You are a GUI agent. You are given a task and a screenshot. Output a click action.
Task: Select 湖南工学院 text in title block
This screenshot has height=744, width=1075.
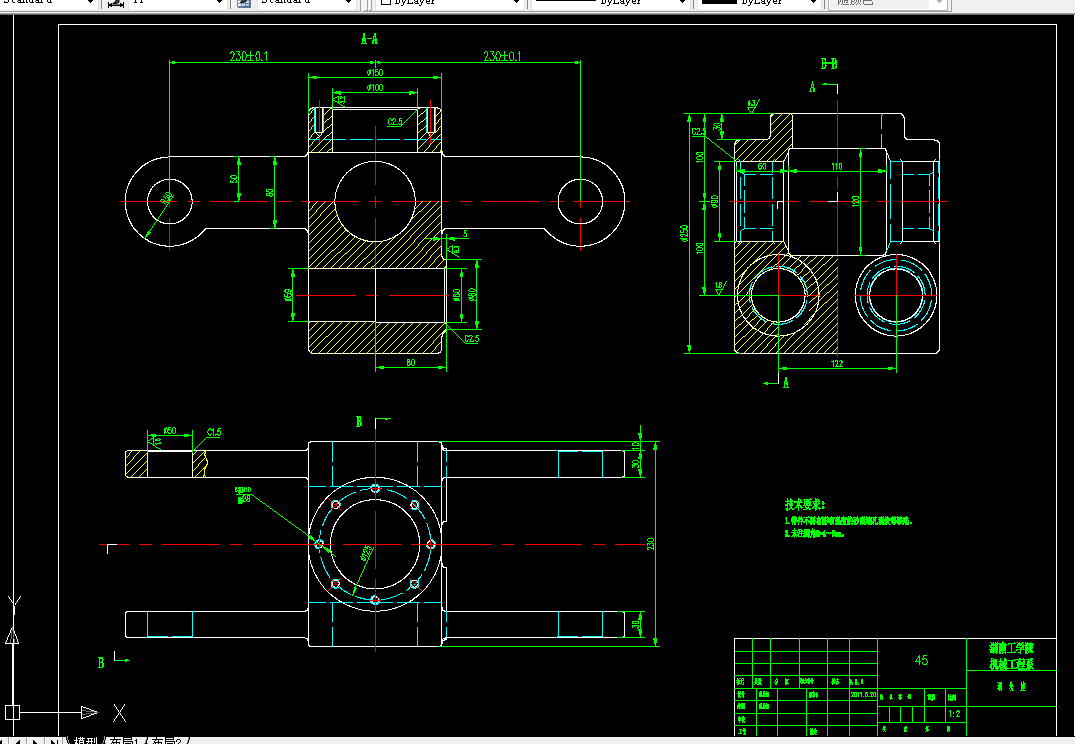pyautogui.click(x=1011, y=648)
